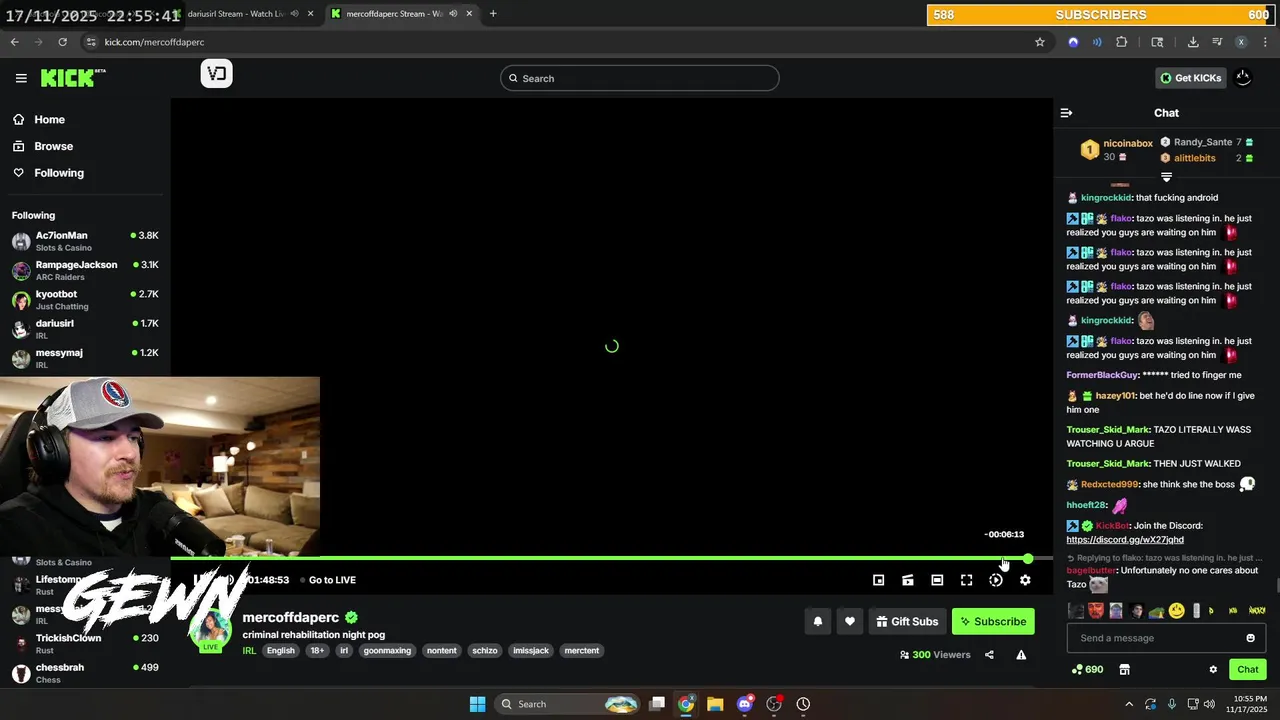
Task: Bookmark this page star
Action: coord(1040,42)
